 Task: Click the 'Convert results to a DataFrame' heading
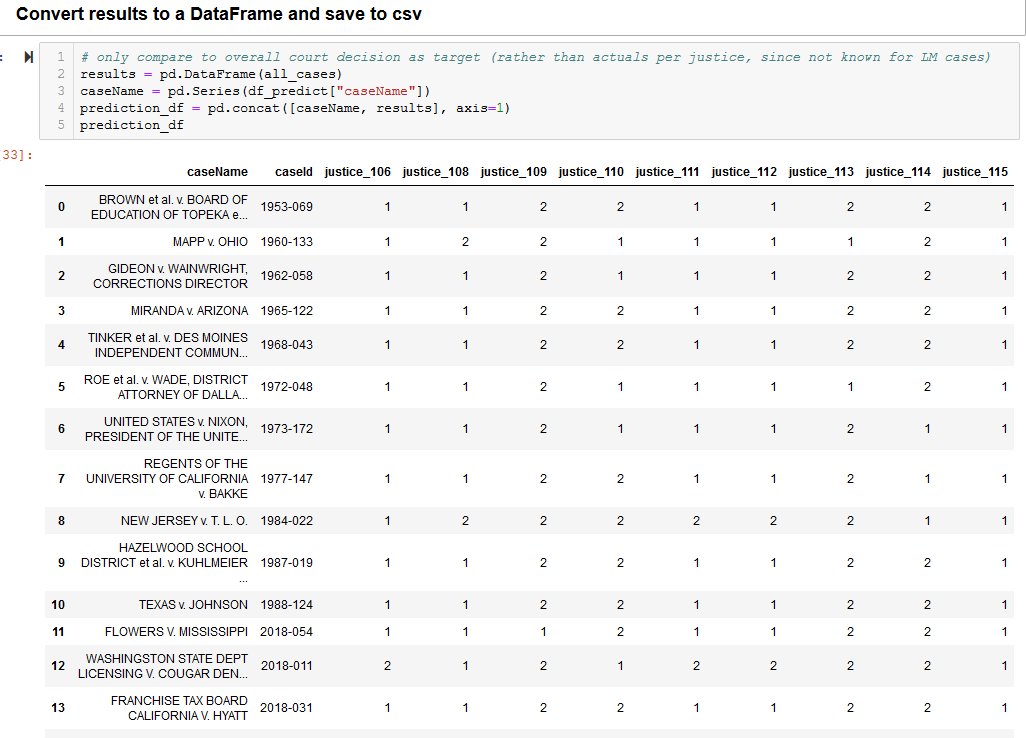point(219,14)
